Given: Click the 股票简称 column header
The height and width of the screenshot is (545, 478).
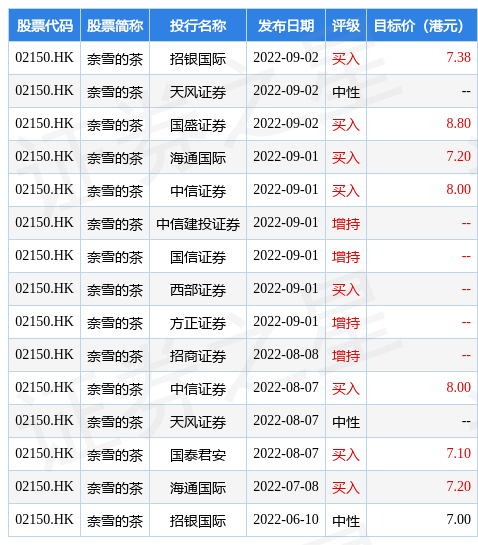Looking at the screenshot, I should [115, 26].
